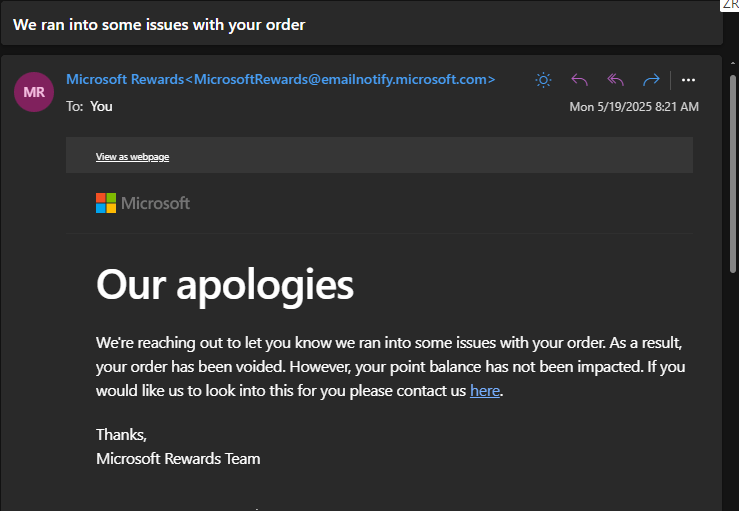Click the Reply all double-arrow icon

(615, 80)
